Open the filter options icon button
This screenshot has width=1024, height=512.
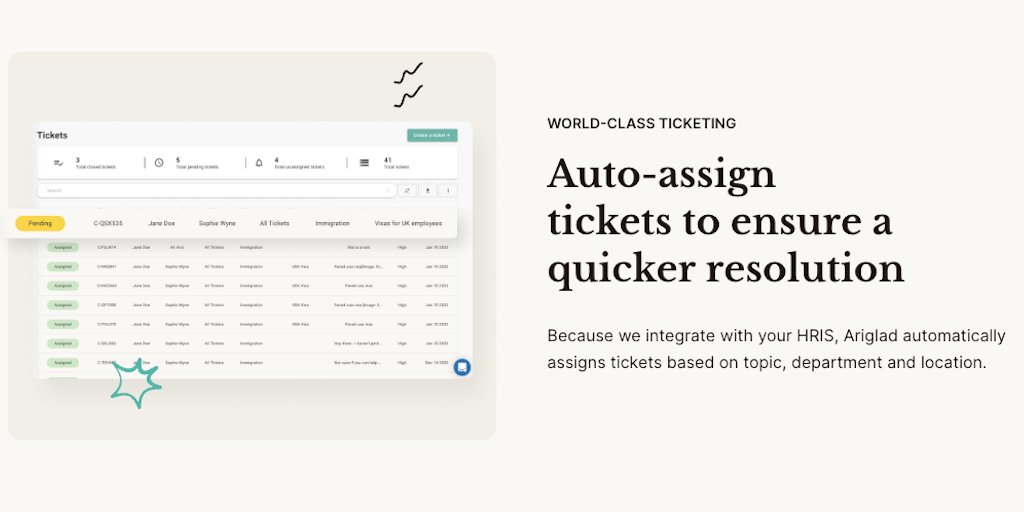point(407,191)
